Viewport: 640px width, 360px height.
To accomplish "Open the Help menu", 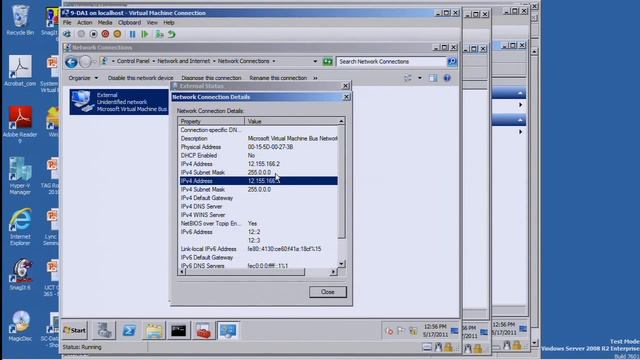I will coord(169,23).
